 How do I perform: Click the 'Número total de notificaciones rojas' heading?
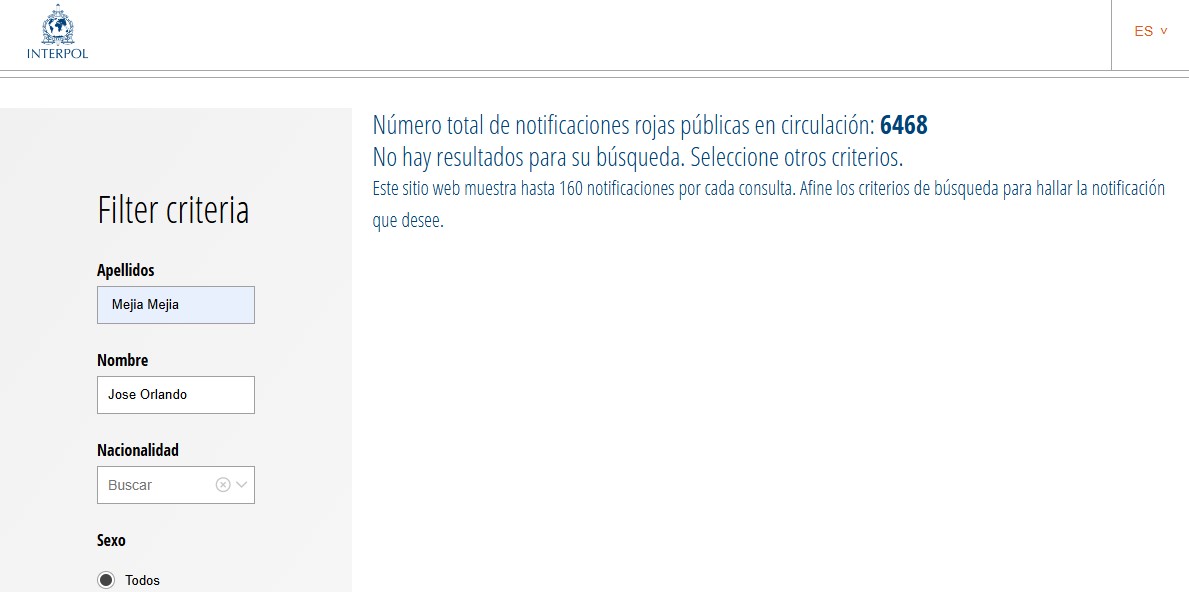(623, 125)
